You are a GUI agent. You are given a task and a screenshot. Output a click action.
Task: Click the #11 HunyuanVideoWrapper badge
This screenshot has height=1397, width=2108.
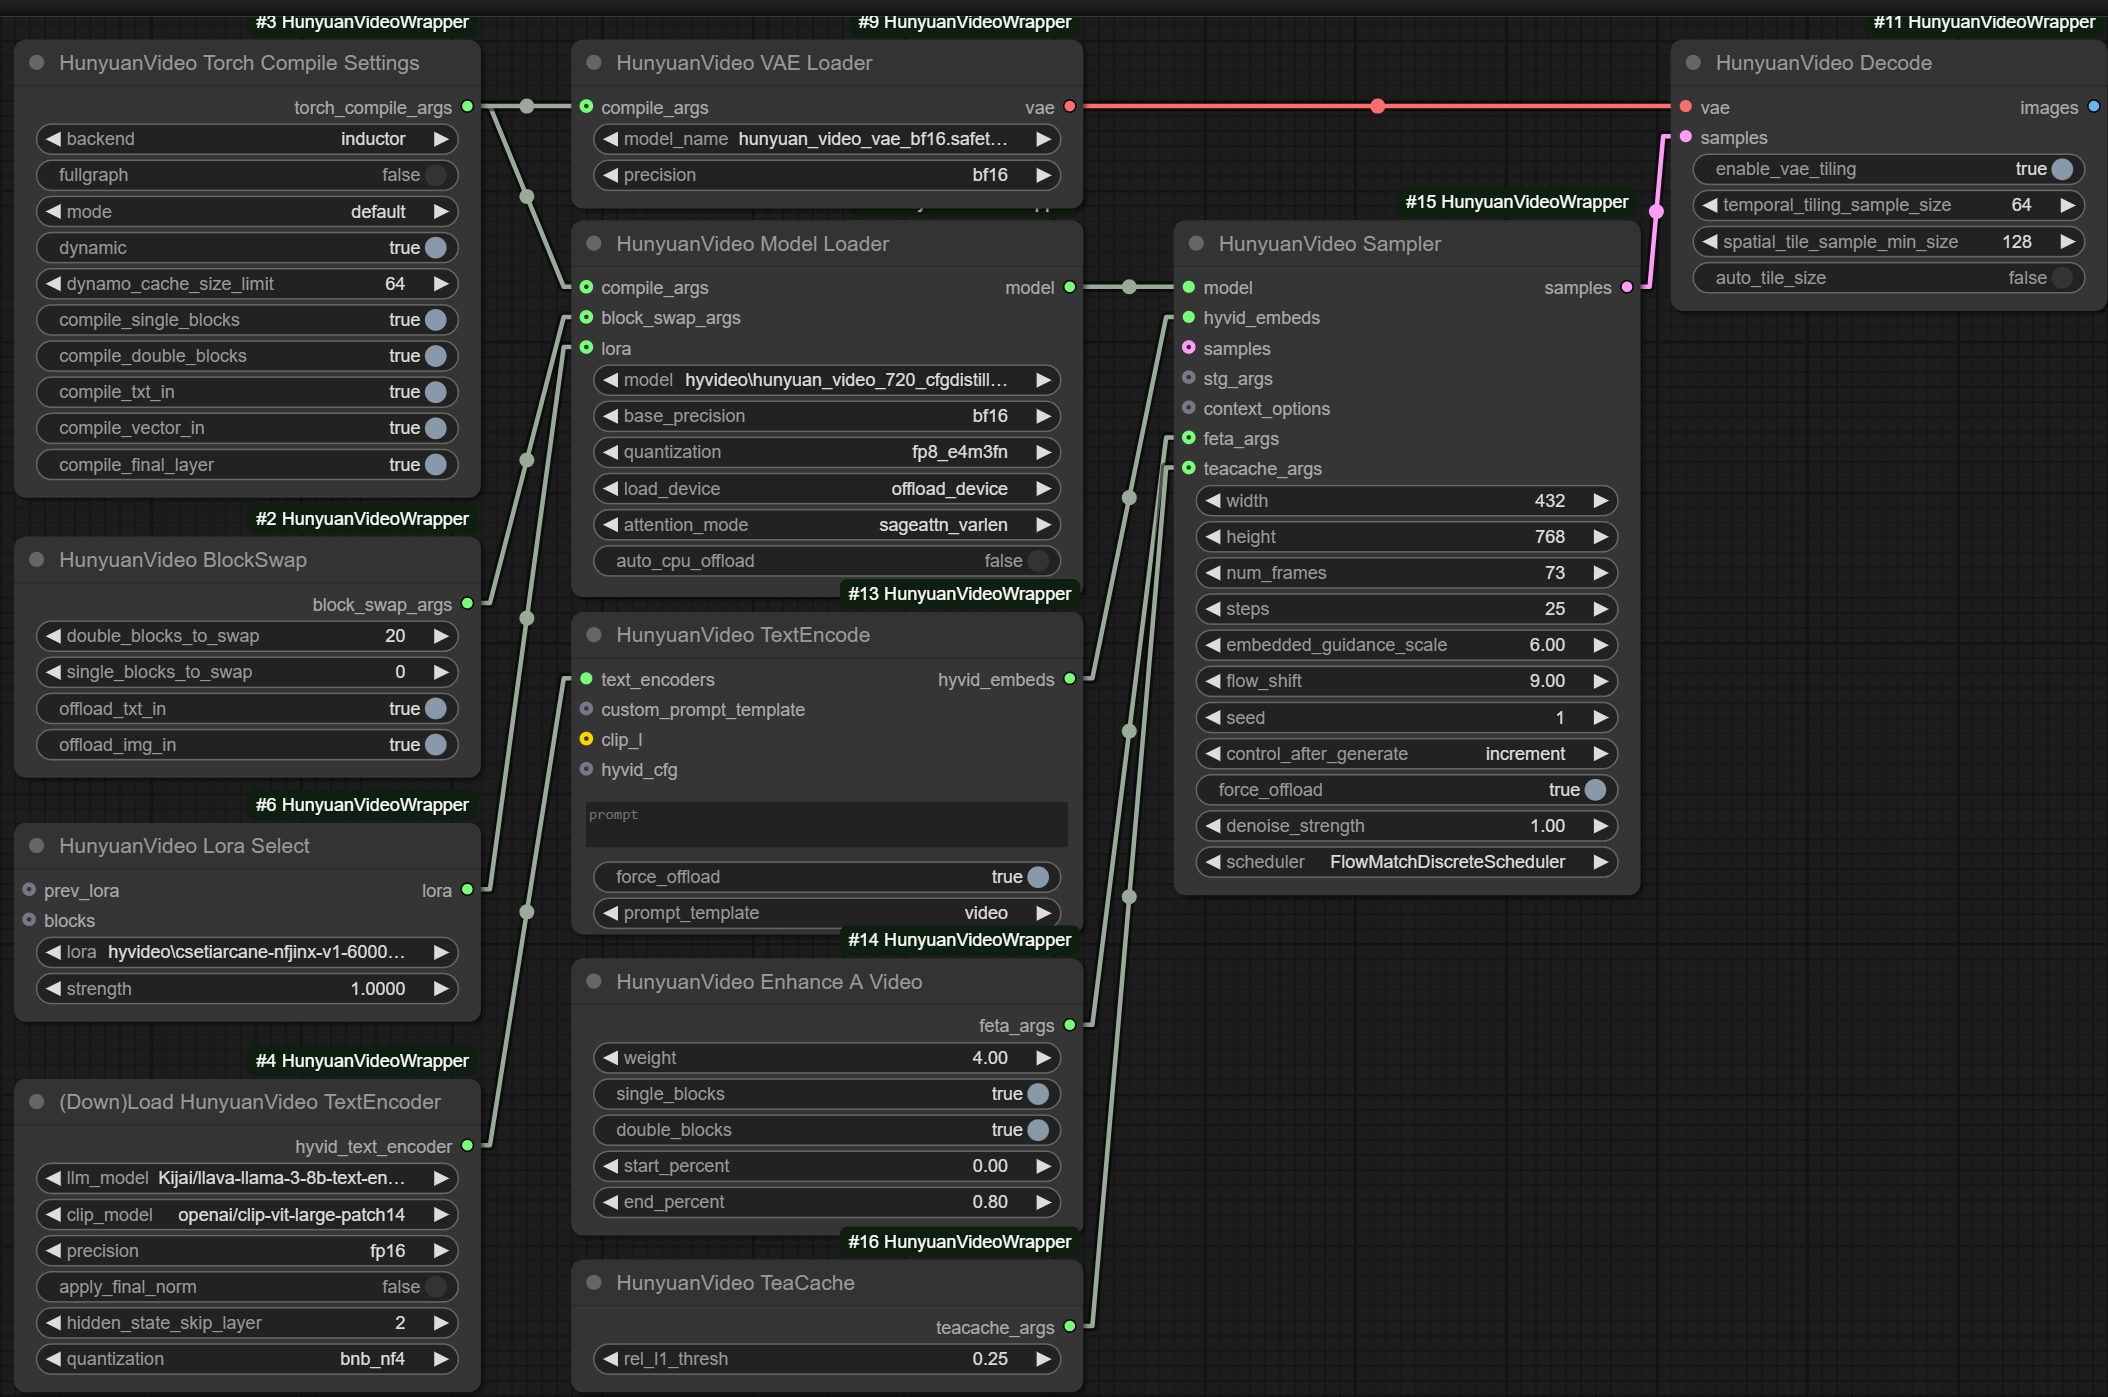(1984, 21)
